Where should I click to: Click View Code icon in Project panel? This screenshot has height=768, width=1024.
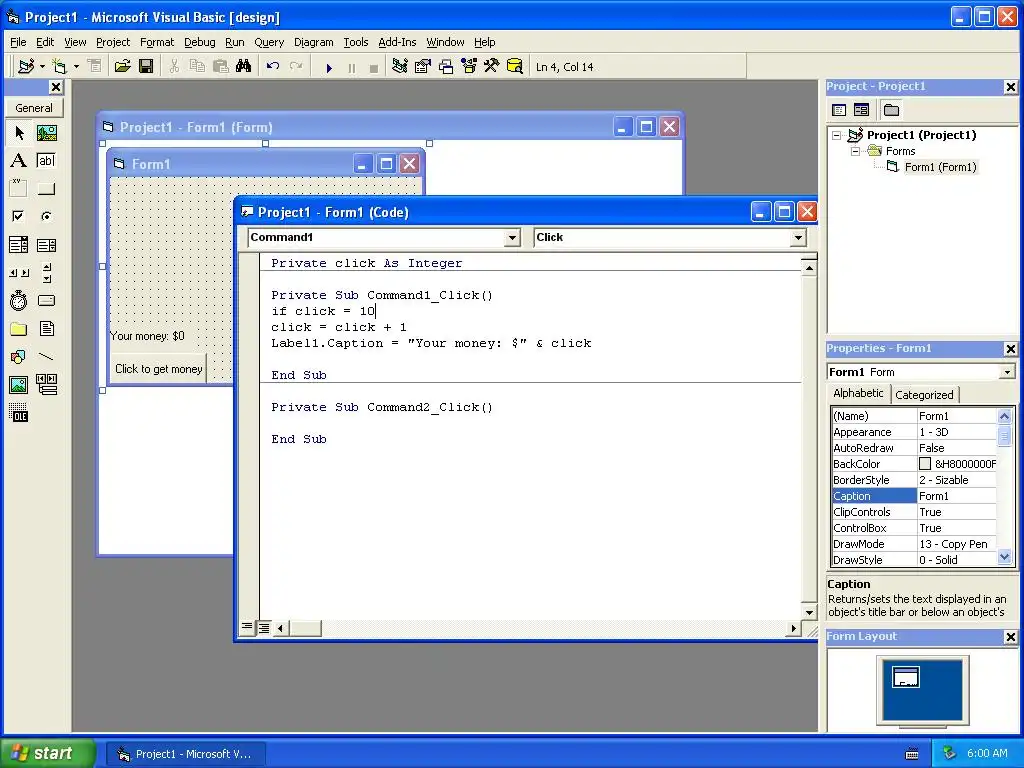[x=839, y=110]
